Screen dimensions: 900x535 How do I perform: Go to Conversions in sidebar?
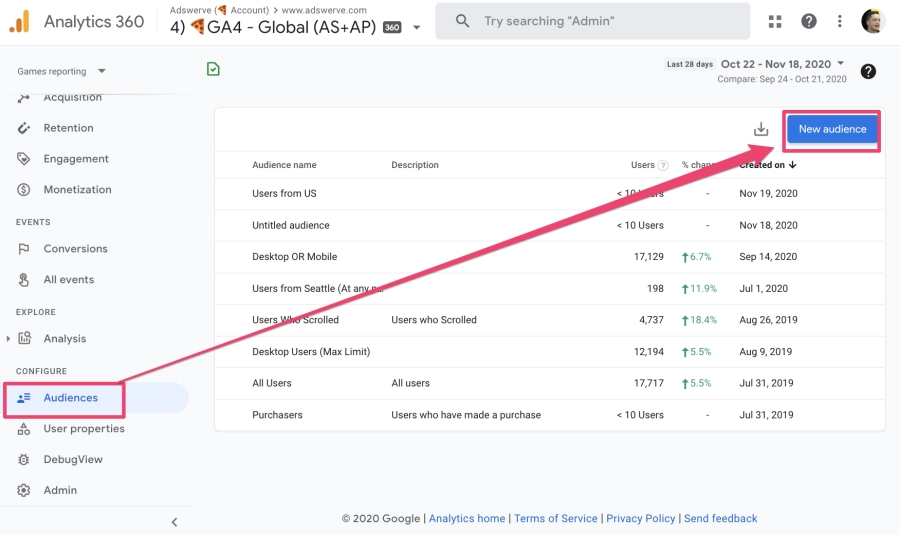coord(75,249)
